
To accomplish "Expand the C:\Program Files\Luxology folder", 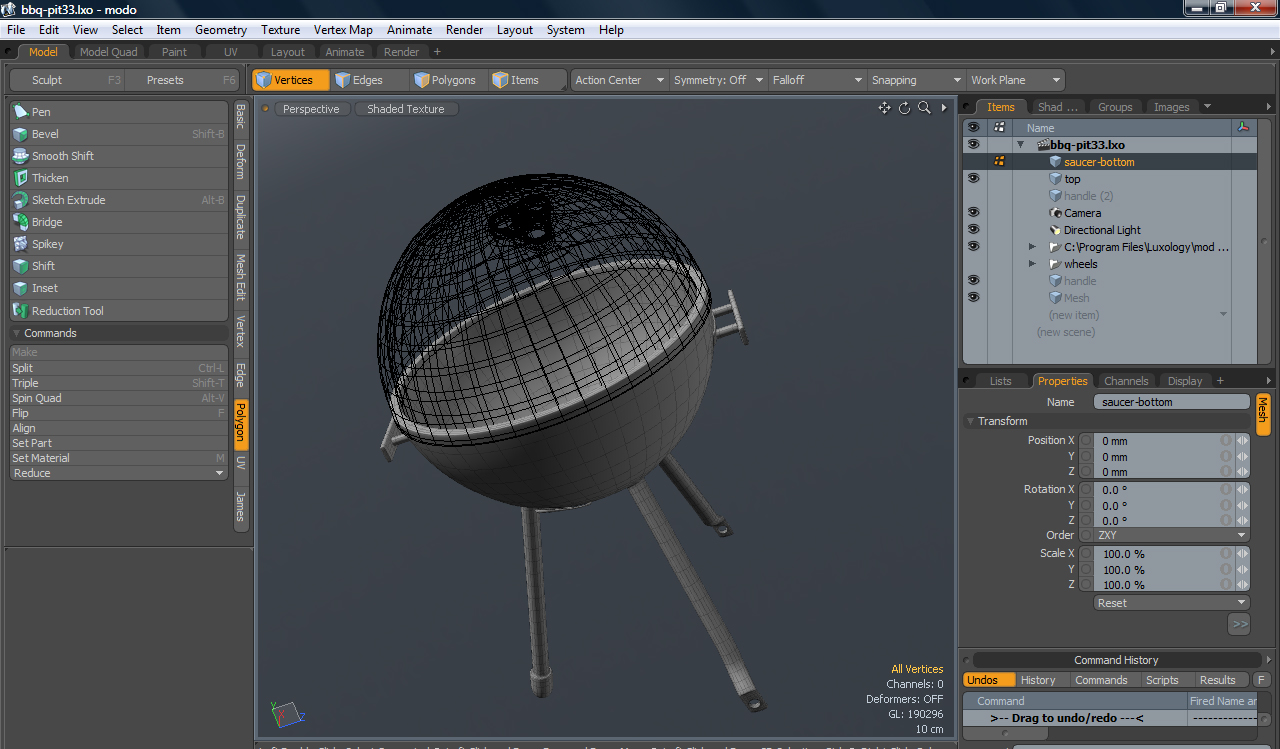I will (x=1033, y=247).
